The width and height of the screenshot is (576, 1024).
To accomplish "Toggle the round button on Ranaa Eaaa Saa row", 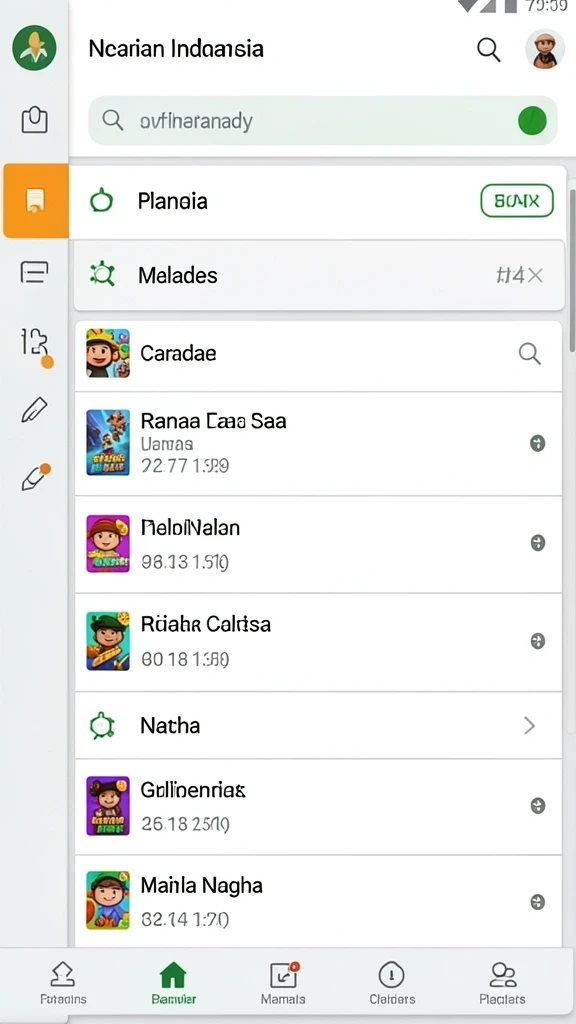I will 537,444.
